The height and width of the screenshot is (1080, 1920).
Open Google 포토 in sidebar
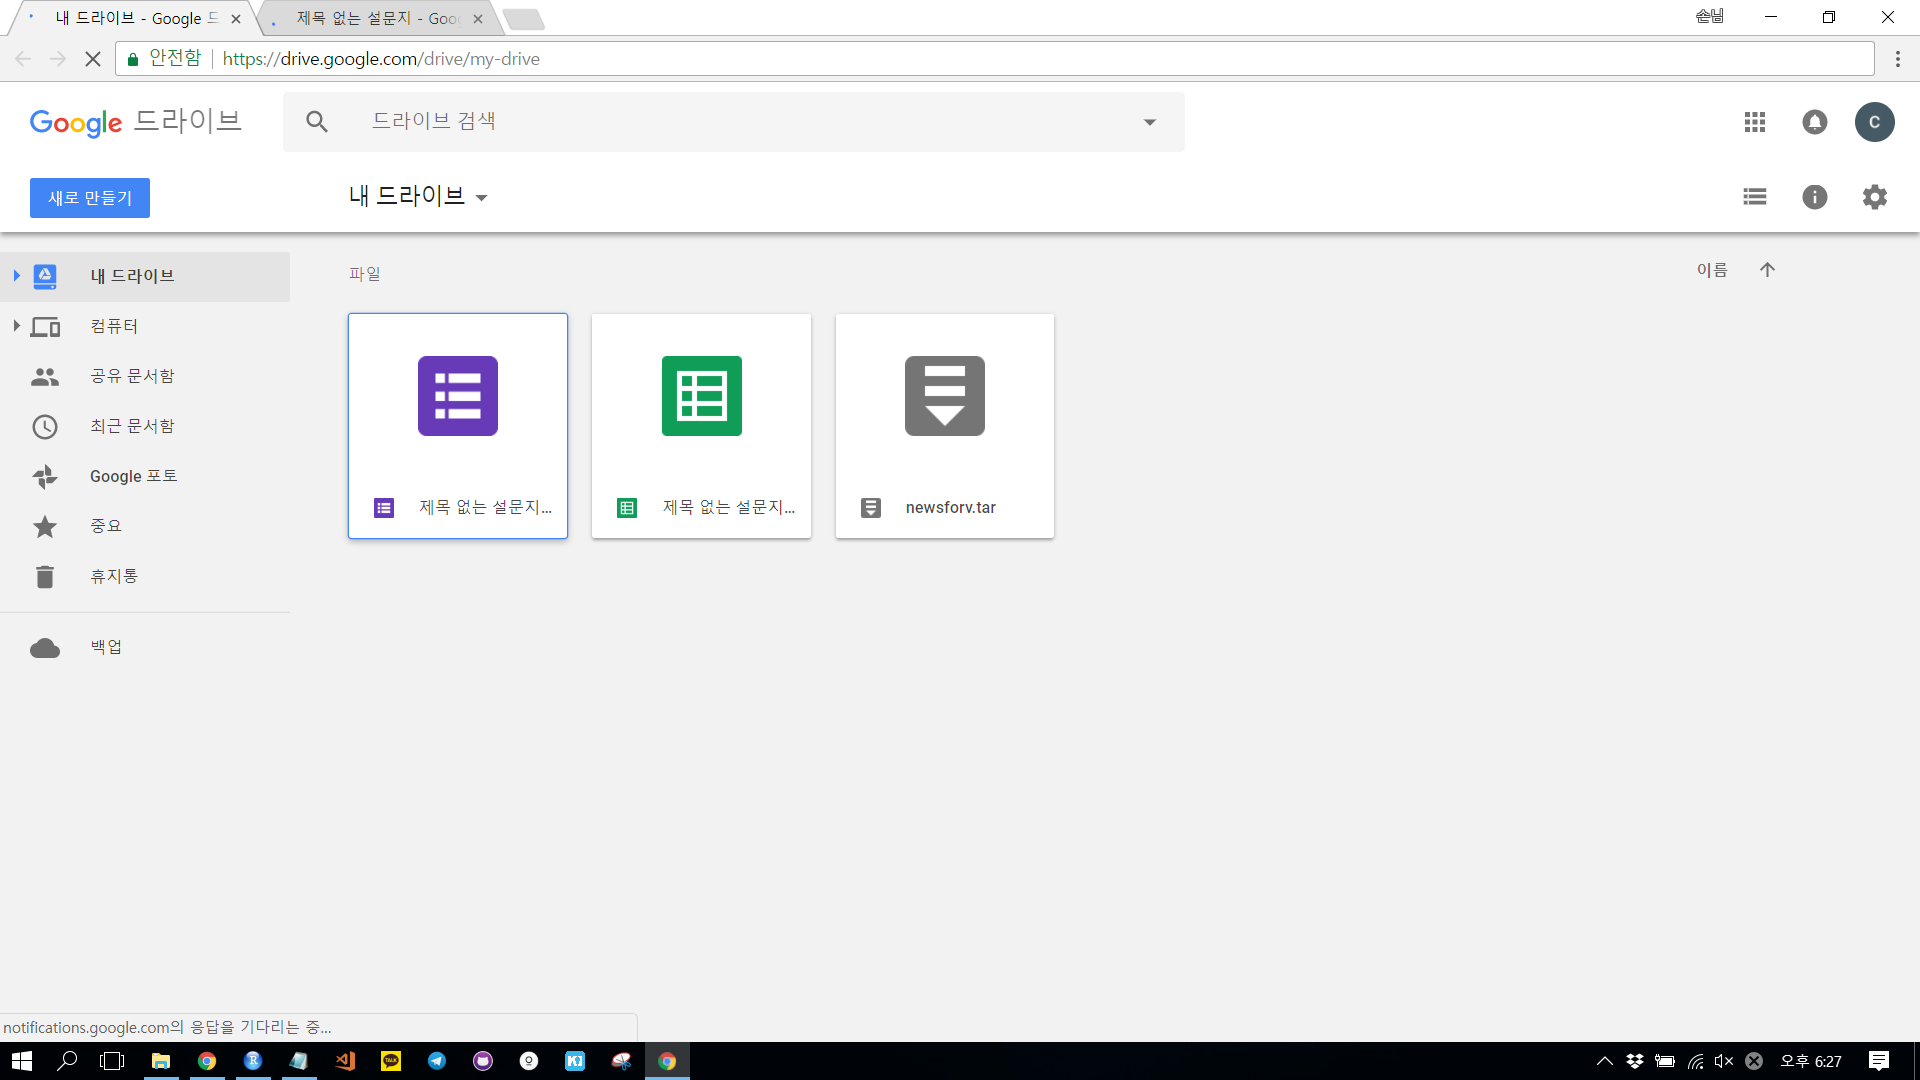coord(133,476)
